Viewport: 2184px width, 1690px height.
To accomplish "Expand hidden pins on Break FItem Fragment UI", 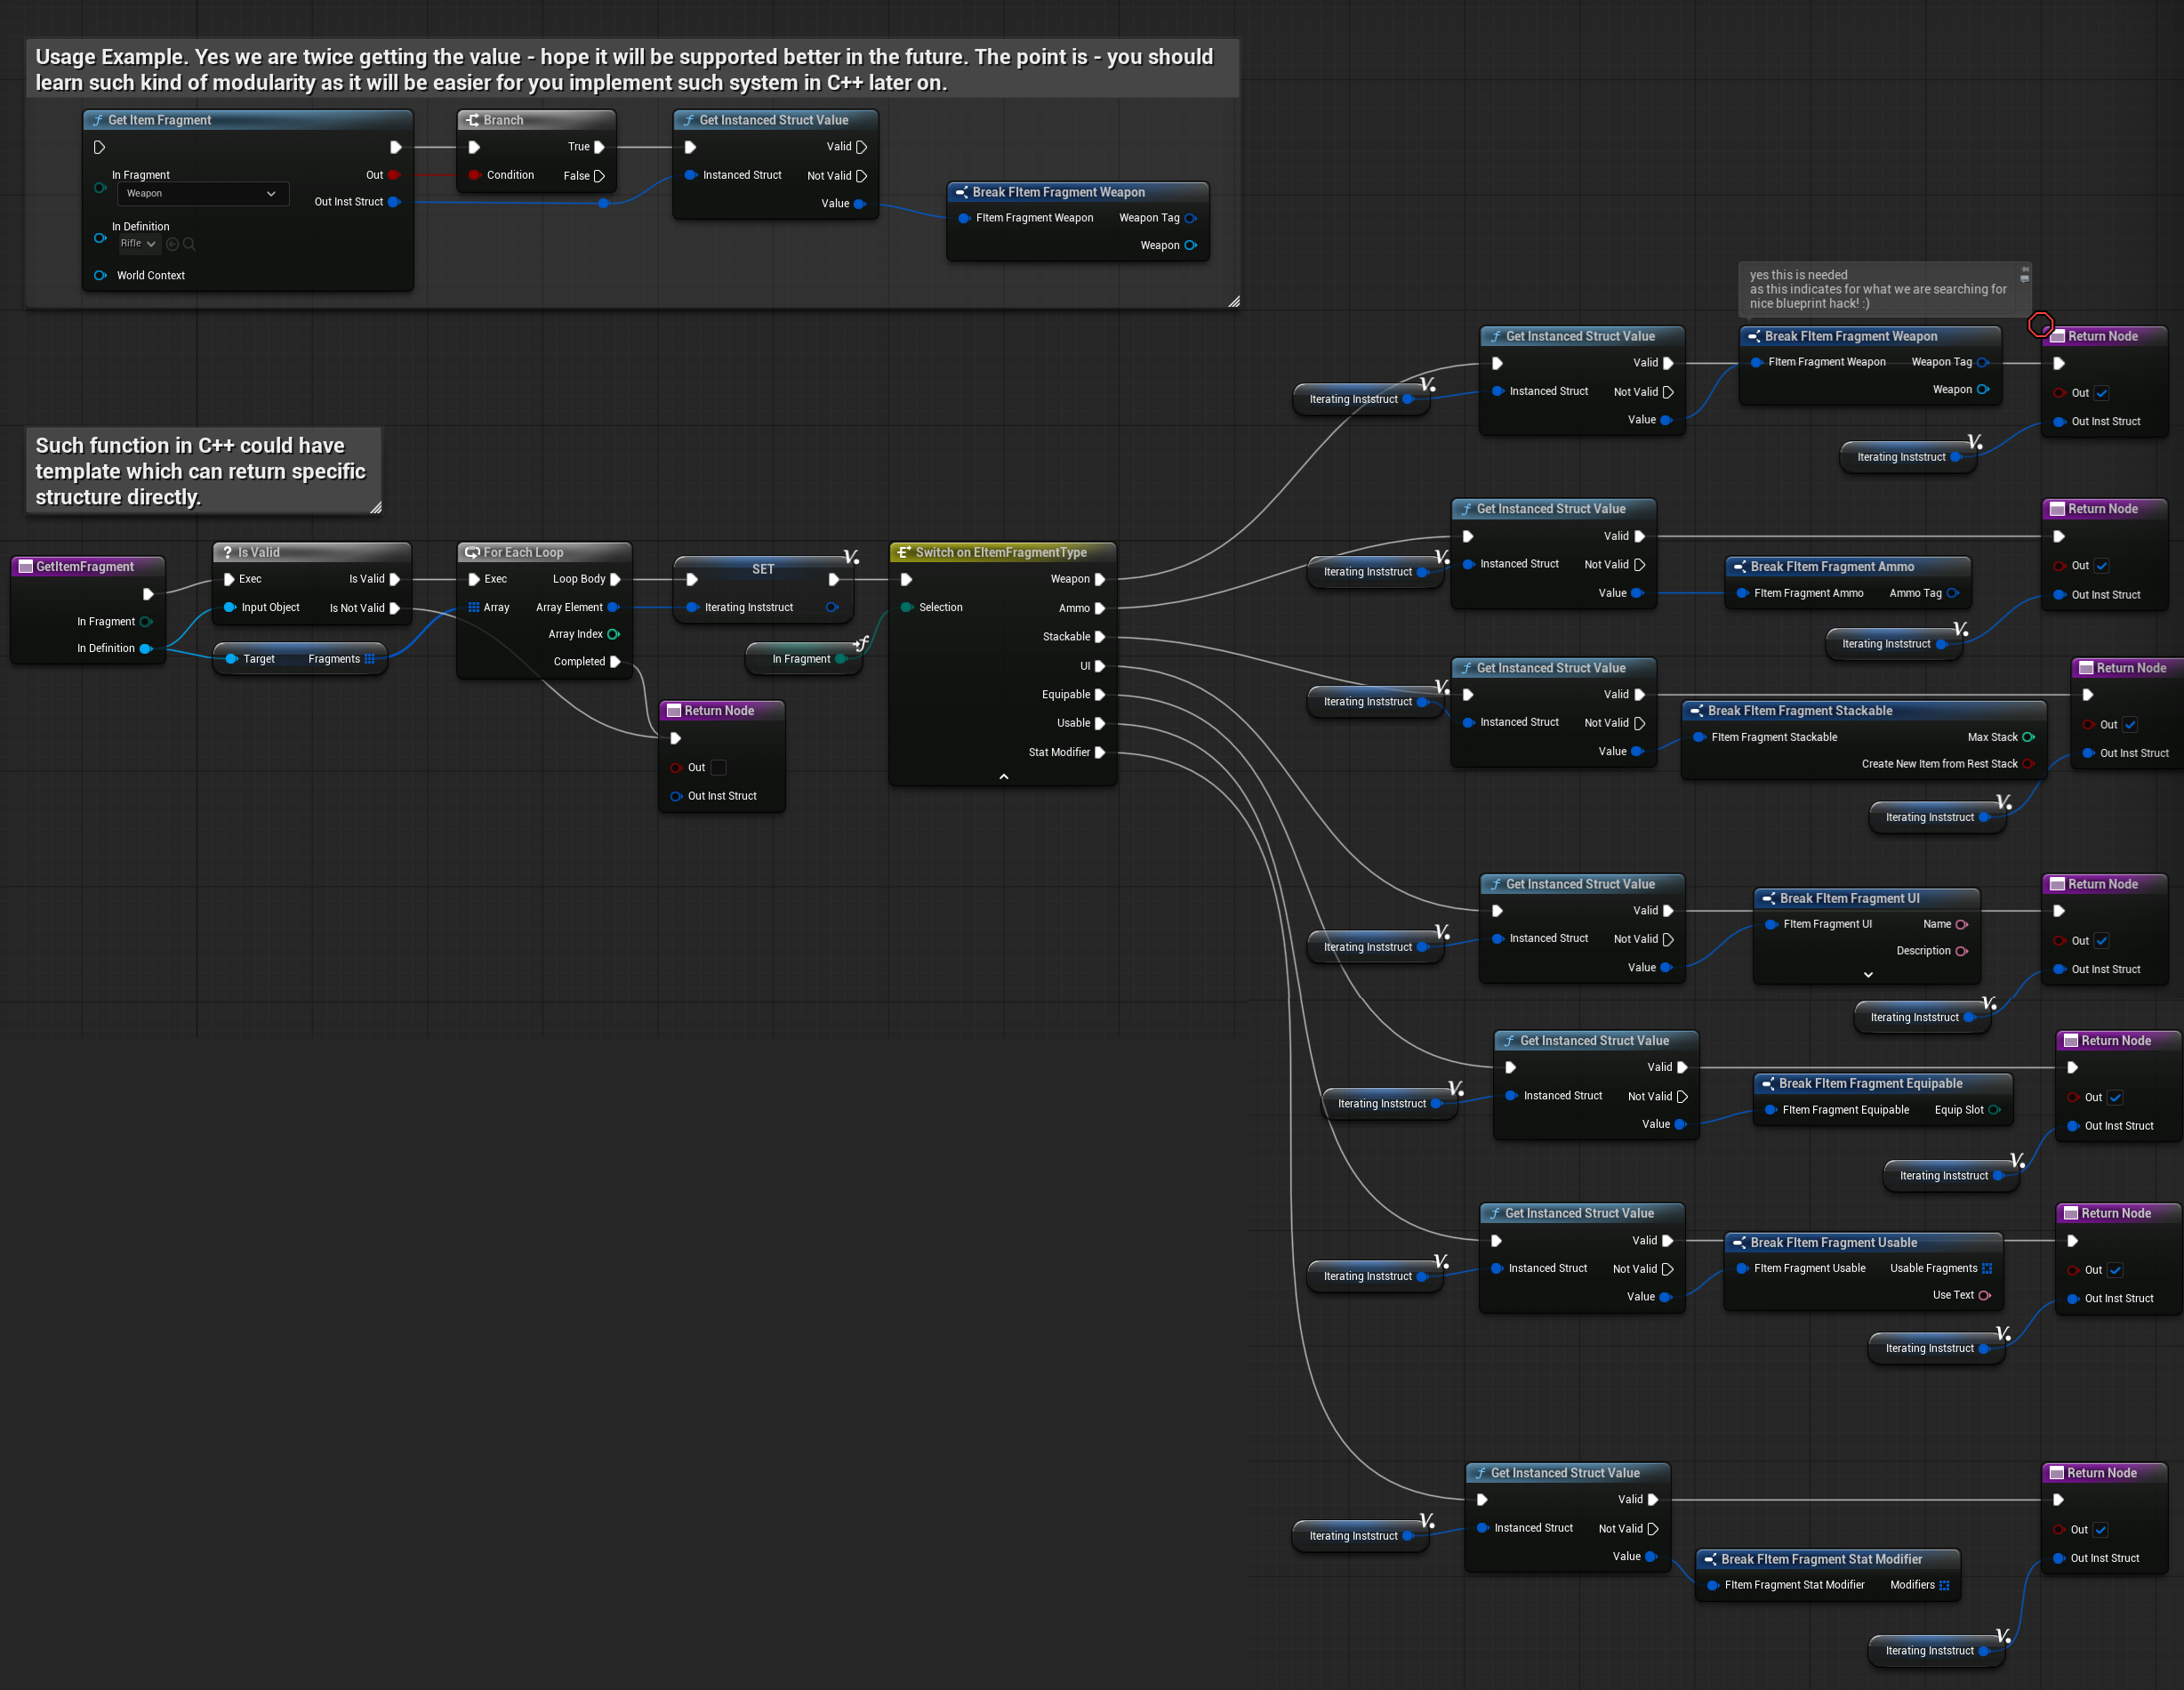I will [1867, 974].
